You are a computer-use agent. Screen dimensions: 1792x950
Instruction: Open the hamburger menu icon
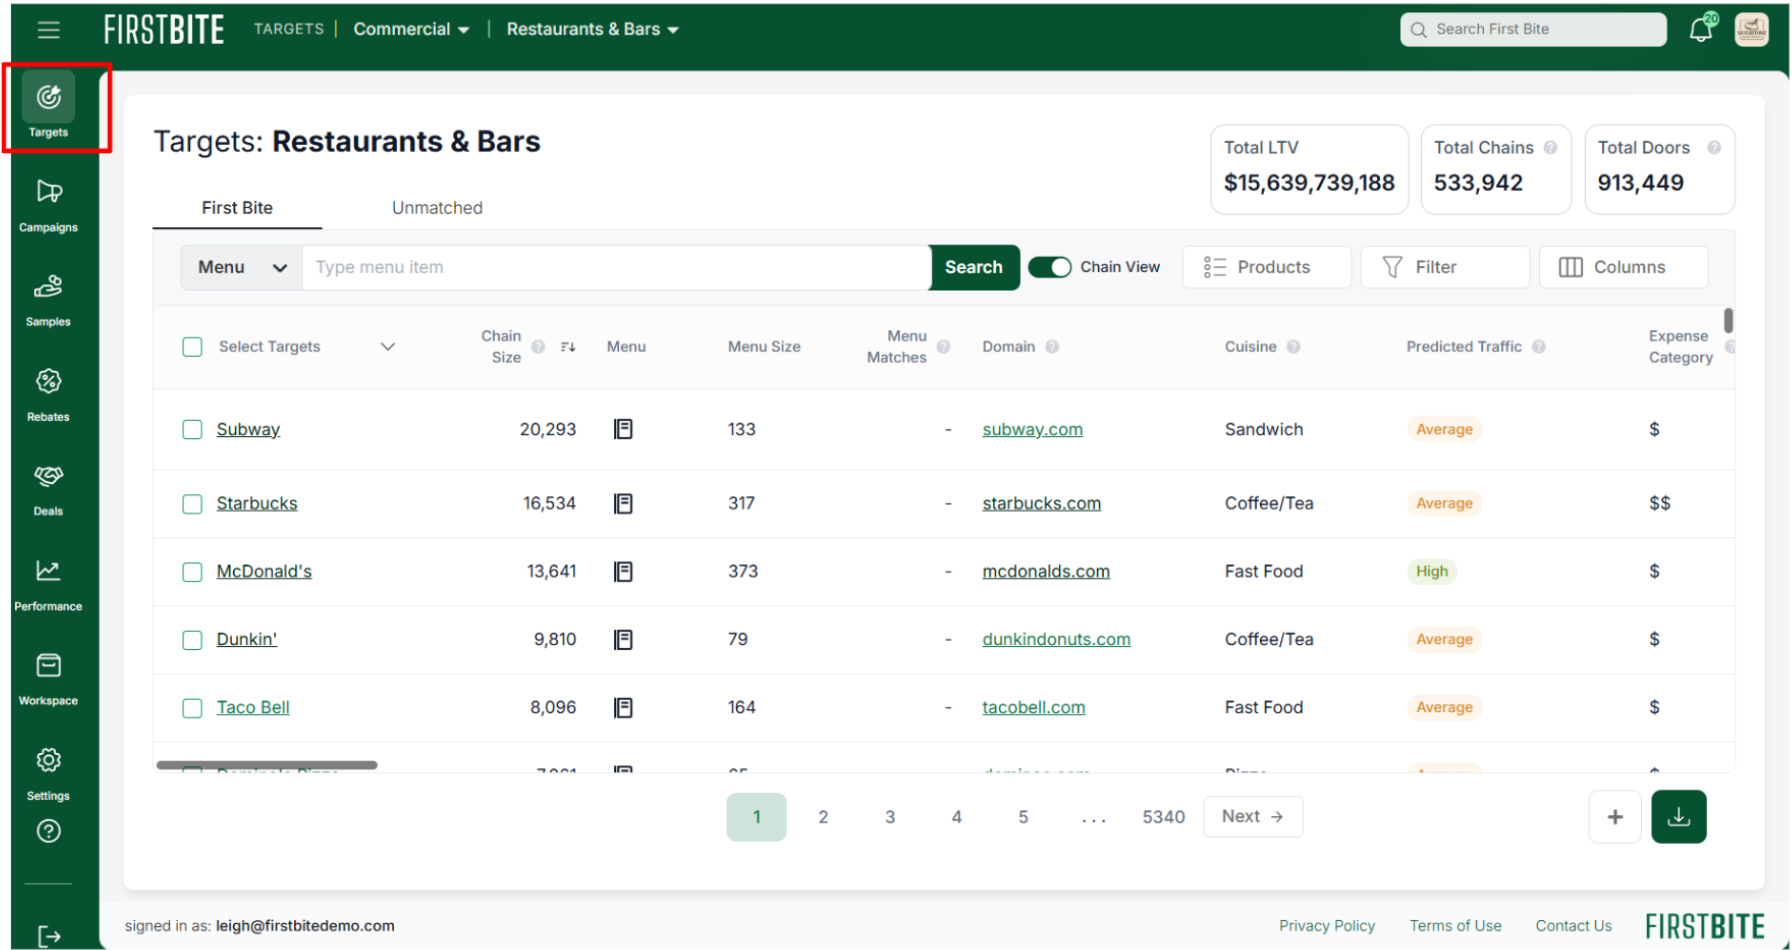[48, 30]
